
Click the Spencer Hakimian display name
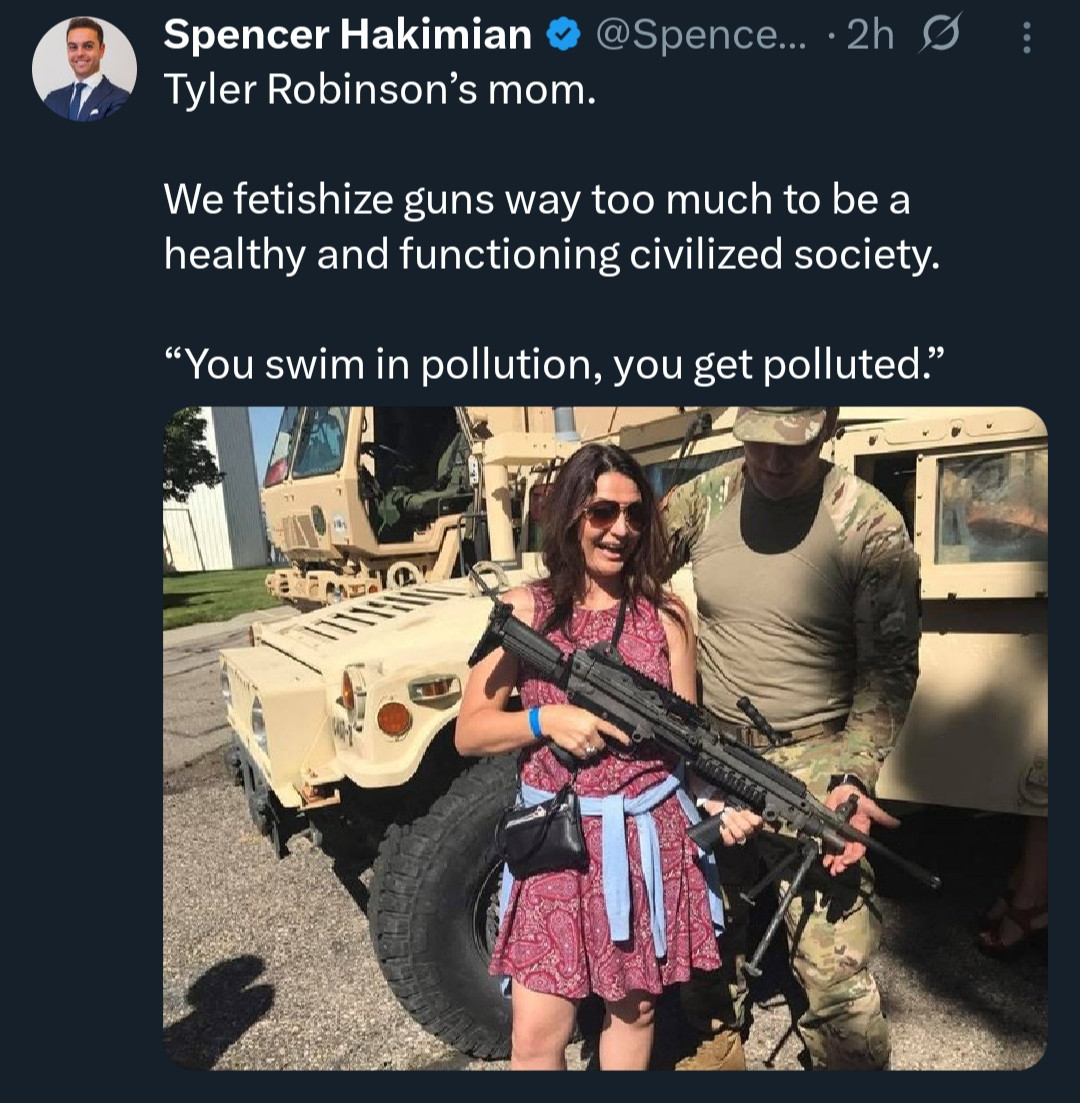coord(347,36)
